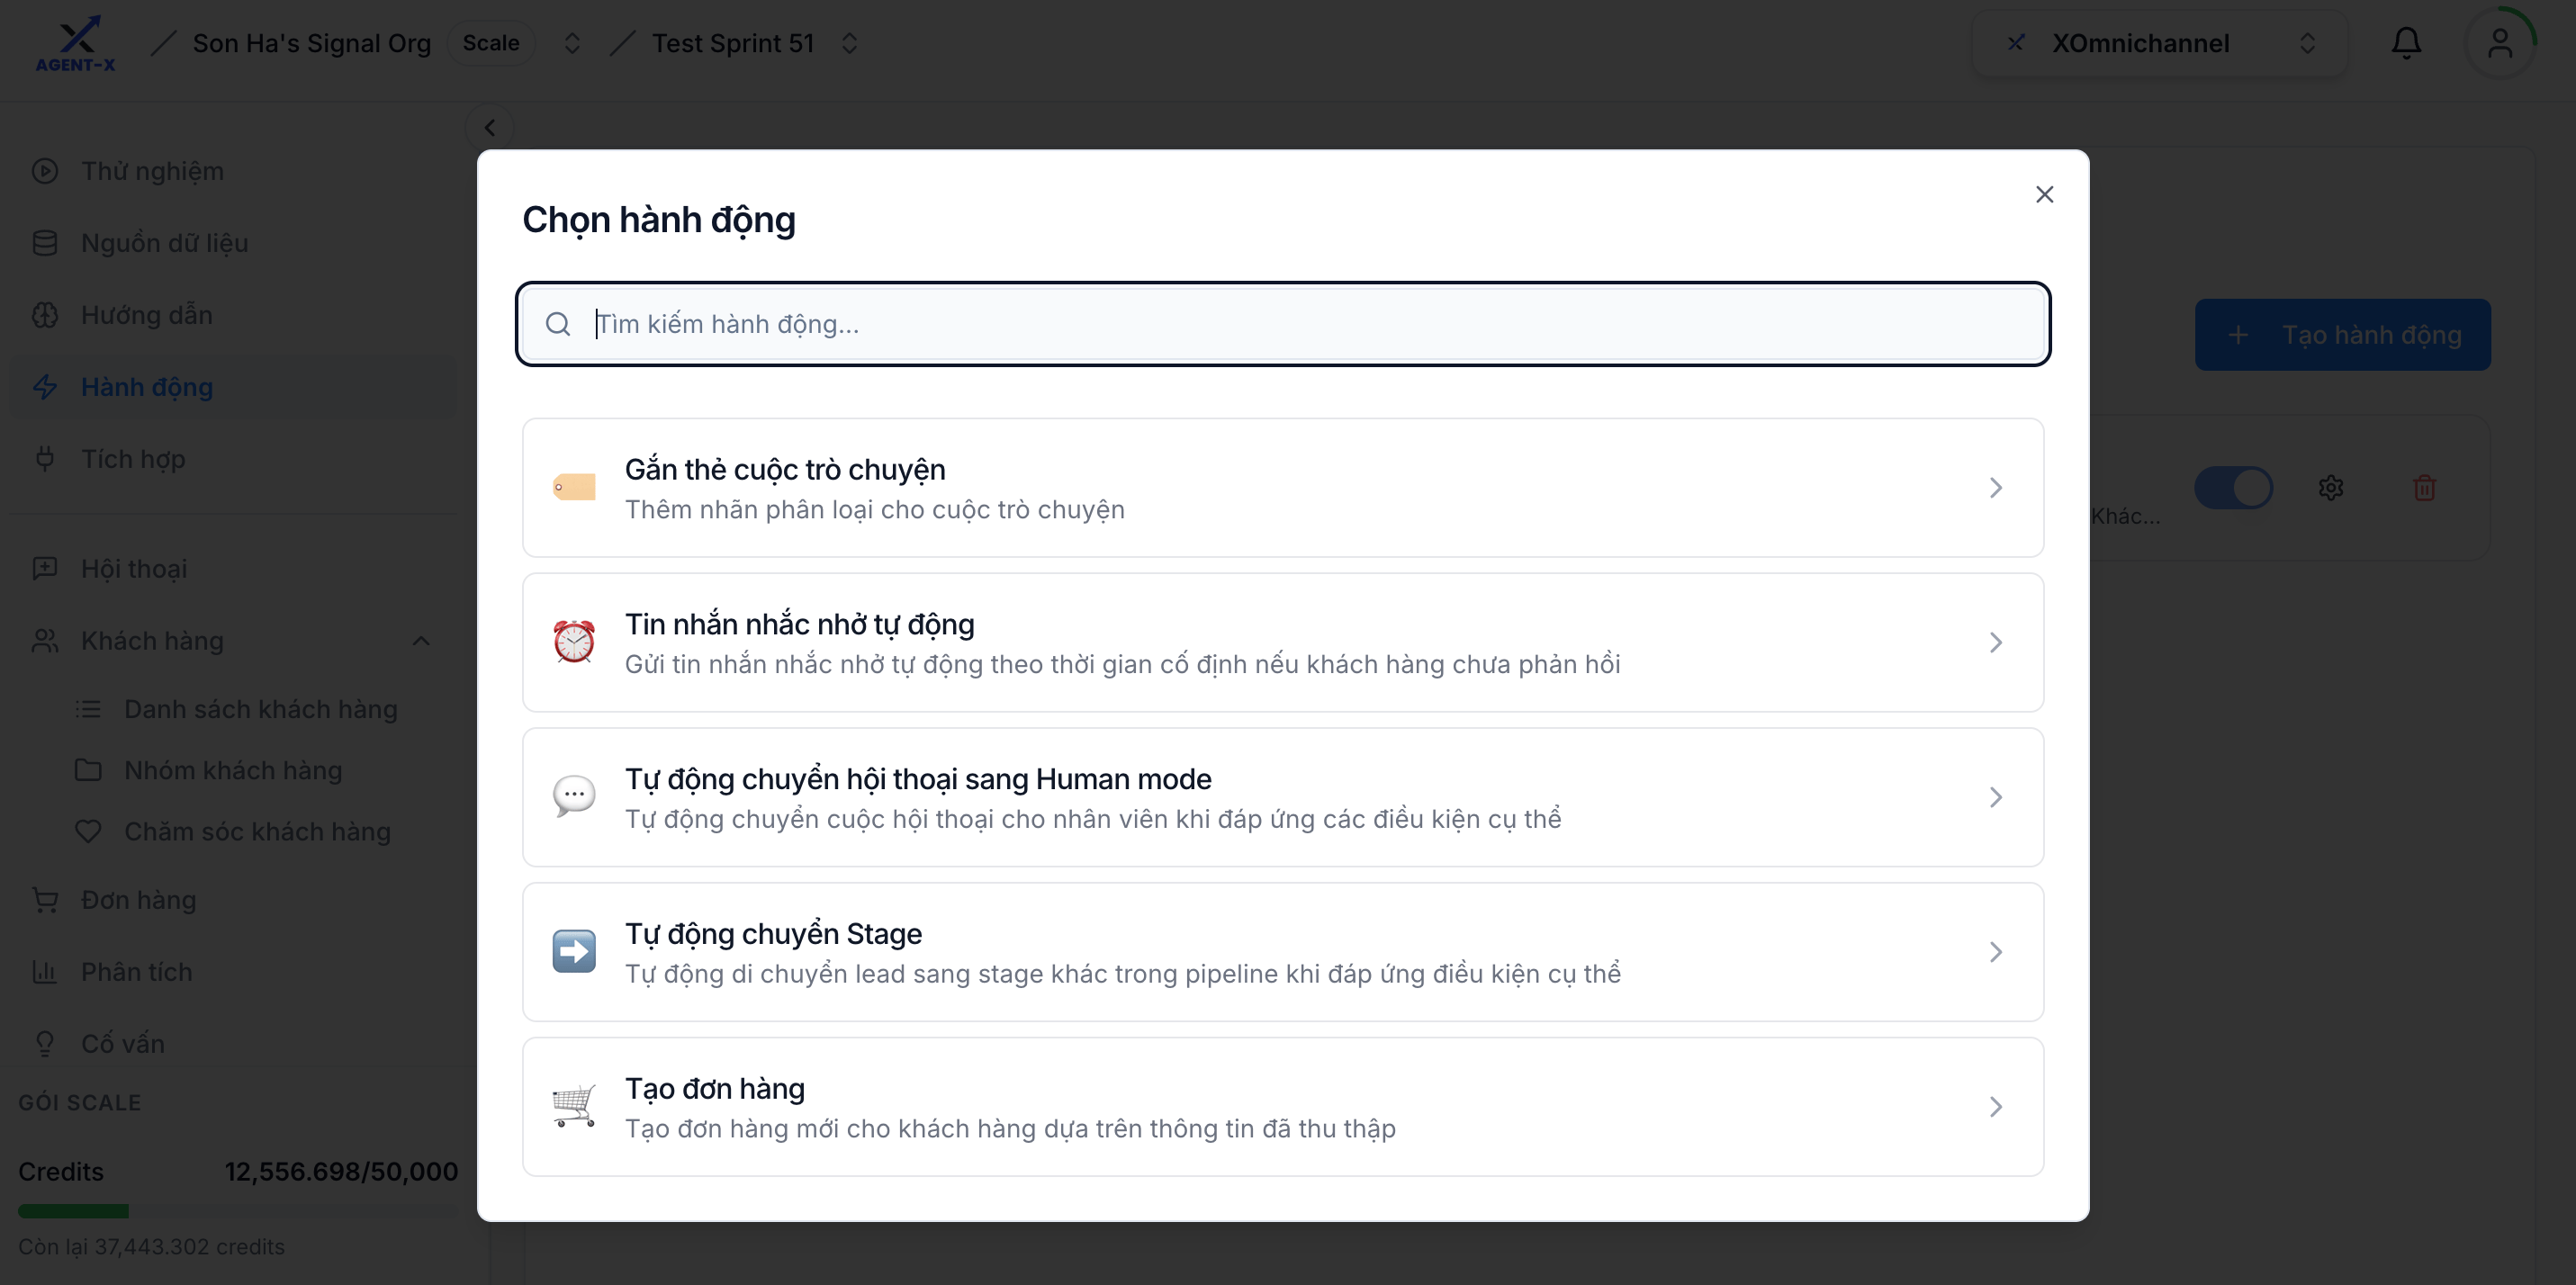
Task: Click the tag icon for Gắn thẻ cuộc trò chuyện
Action: click(574, 487)
